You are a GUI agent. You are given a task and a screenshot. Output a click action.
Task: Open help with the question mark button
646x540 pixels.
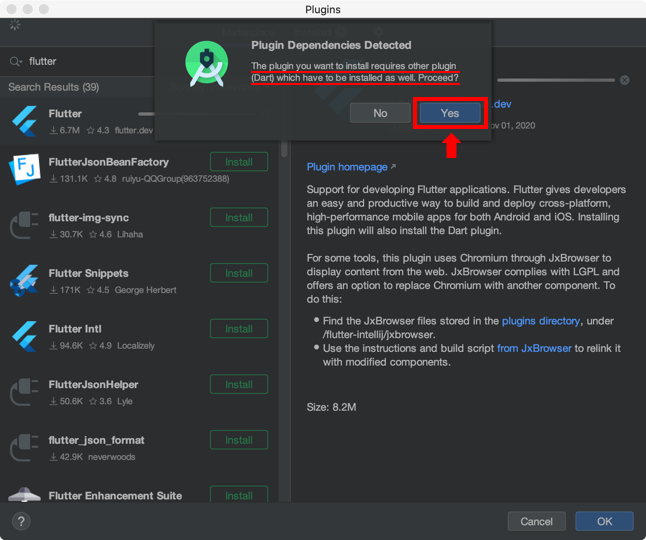click(21, 521)
